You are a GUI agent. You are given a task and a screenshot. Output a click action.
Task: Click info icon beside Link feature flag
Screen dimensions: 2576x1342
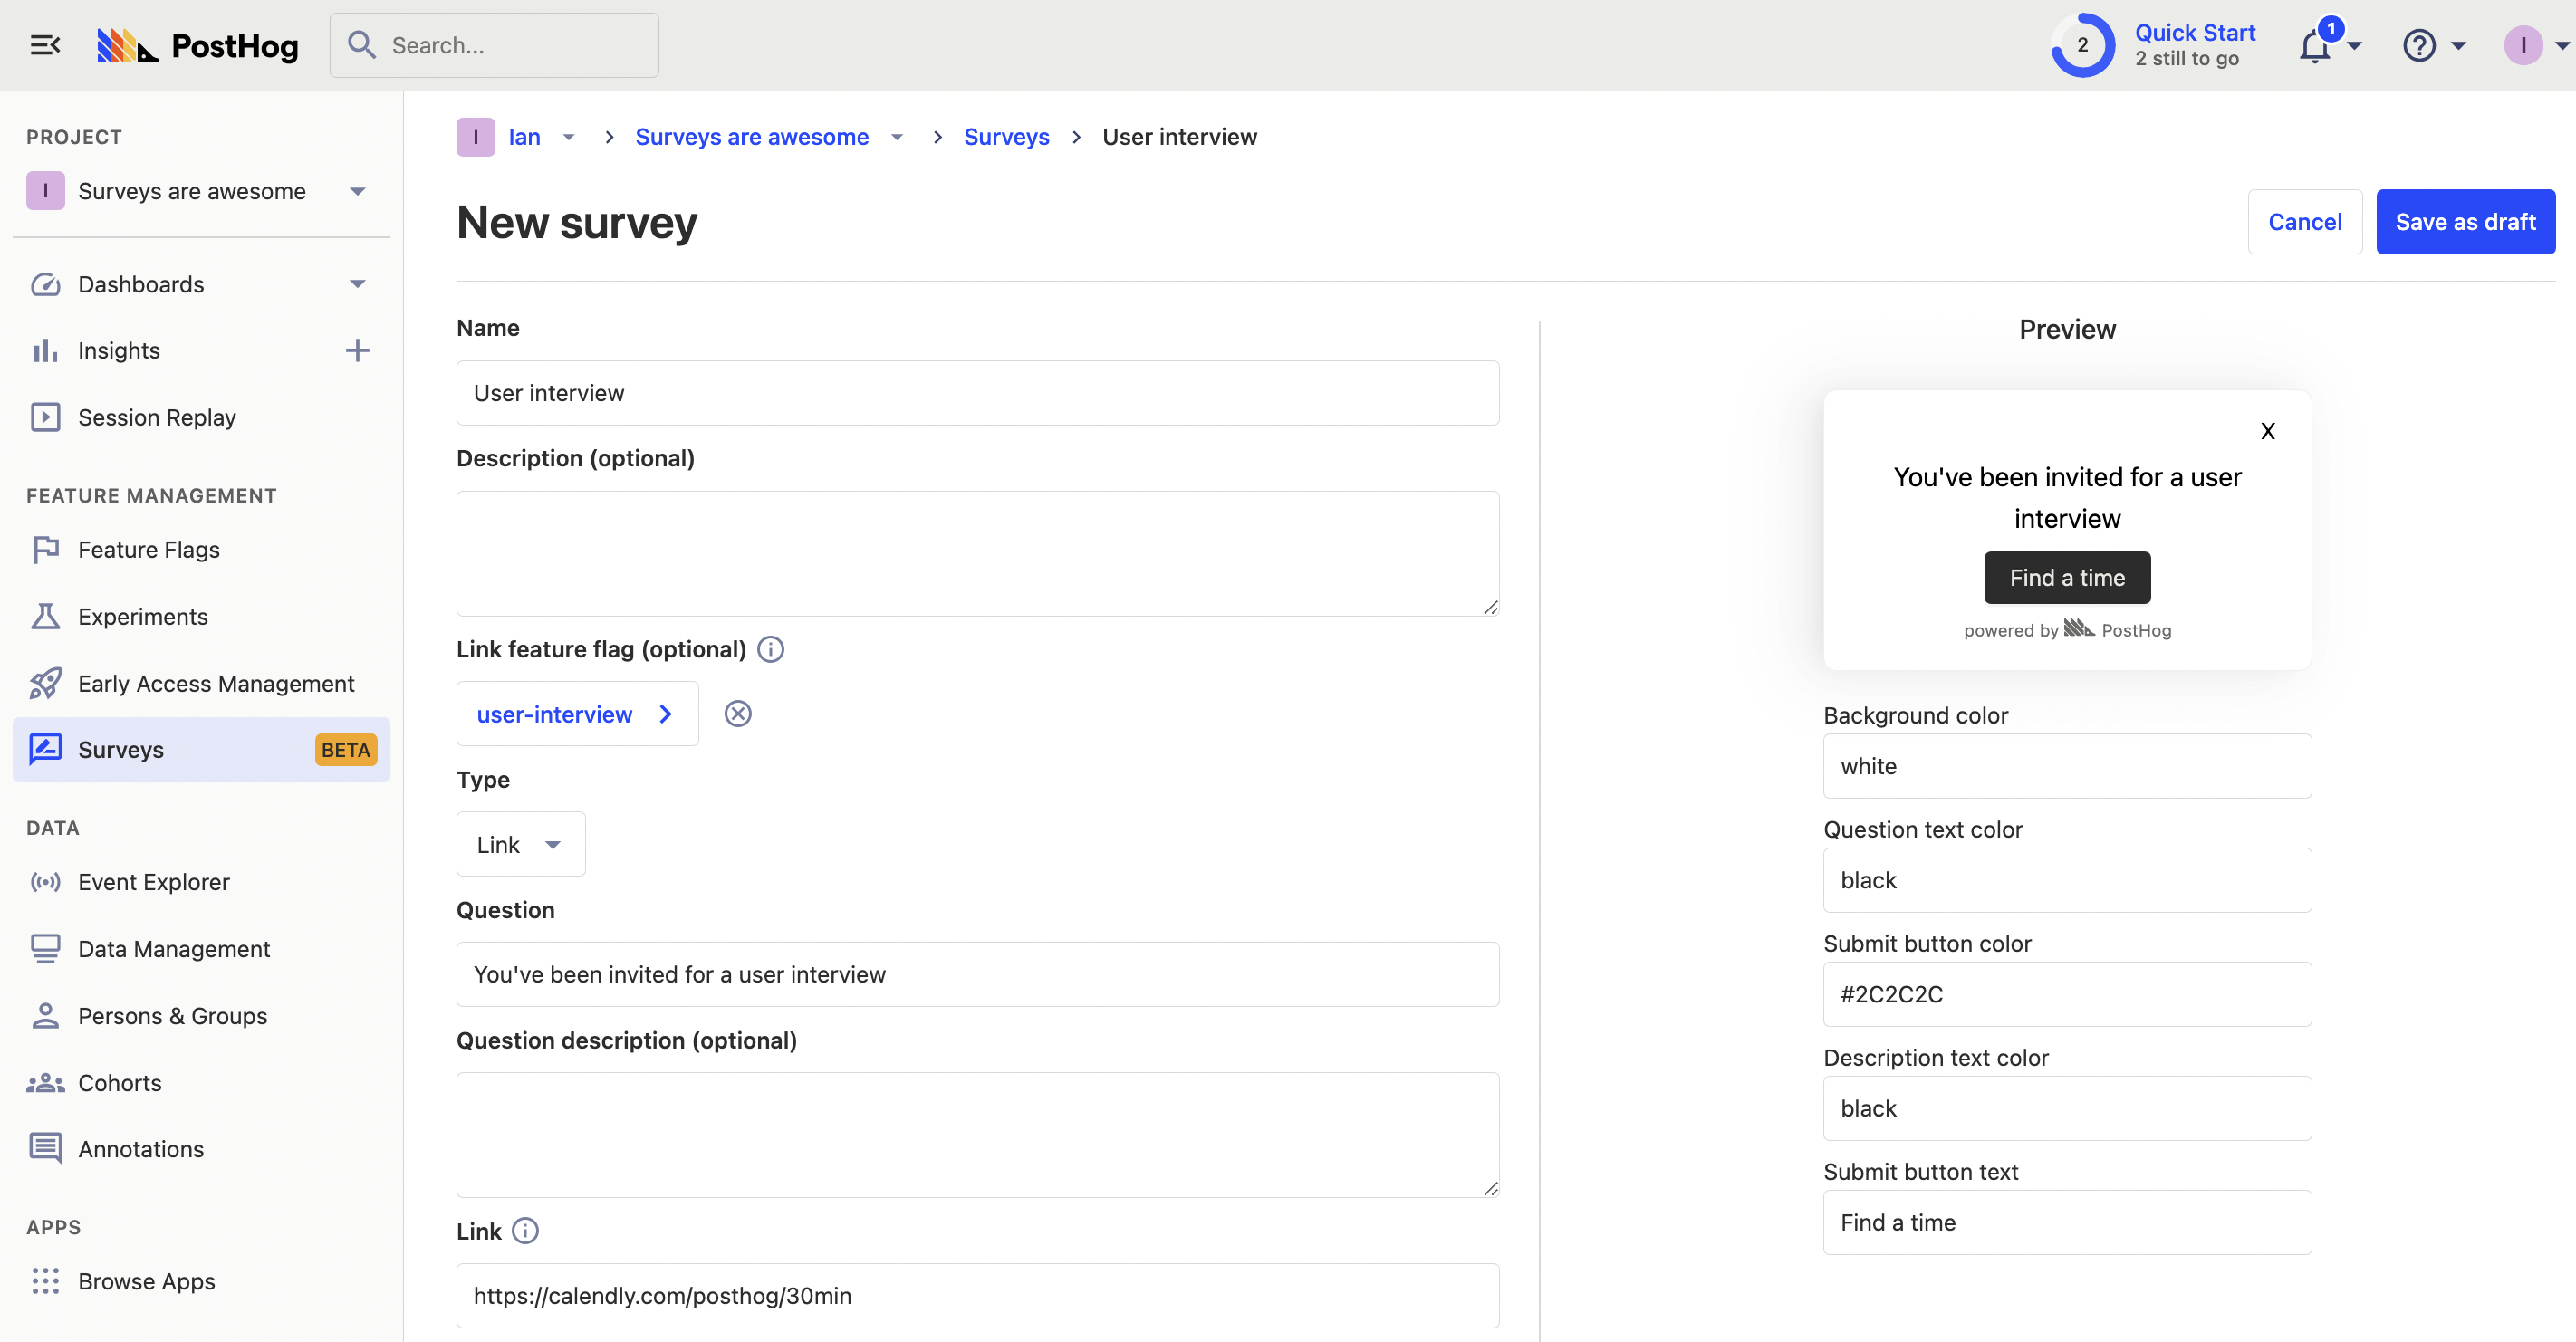[771, 650]
